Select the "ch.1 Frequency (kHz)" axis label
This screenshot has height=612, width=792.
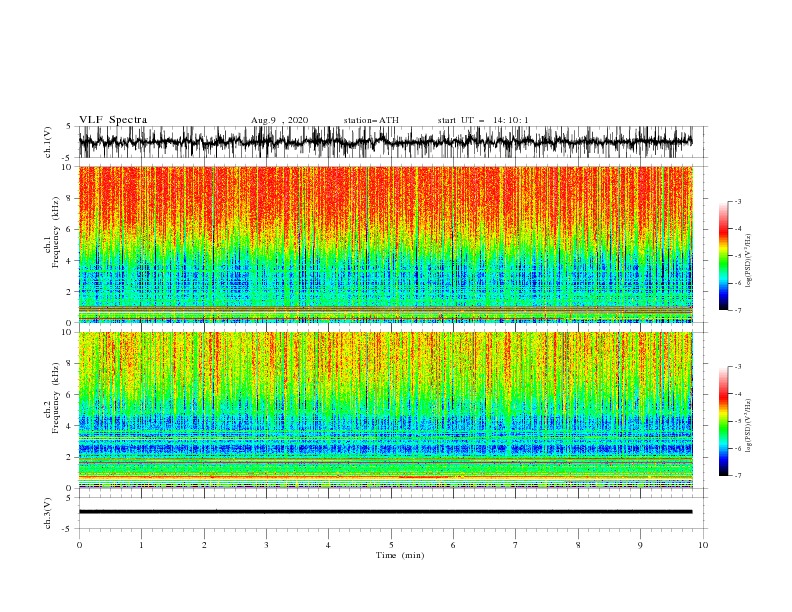[51, 231]
